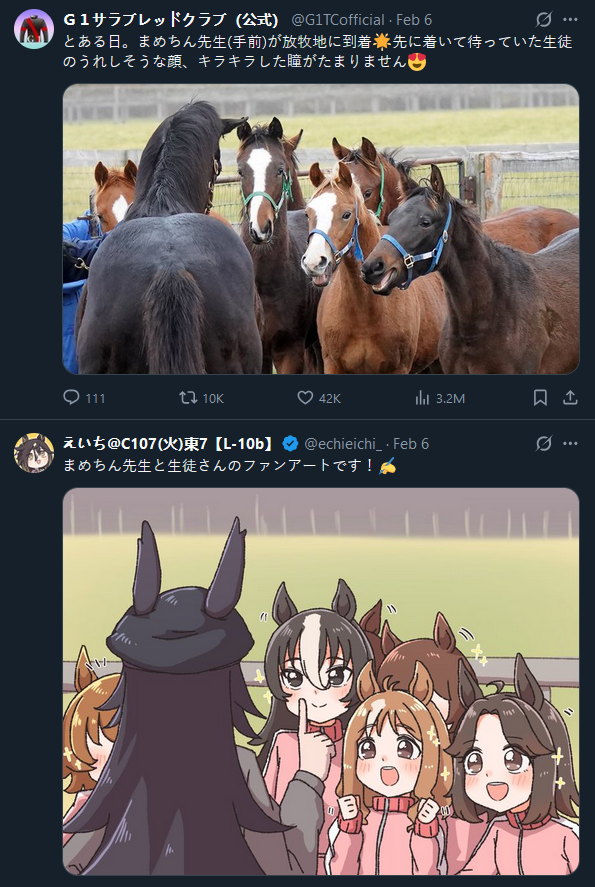Open the @echieichi_ handle link
The image size is (595, 887).
click(343, 444)
